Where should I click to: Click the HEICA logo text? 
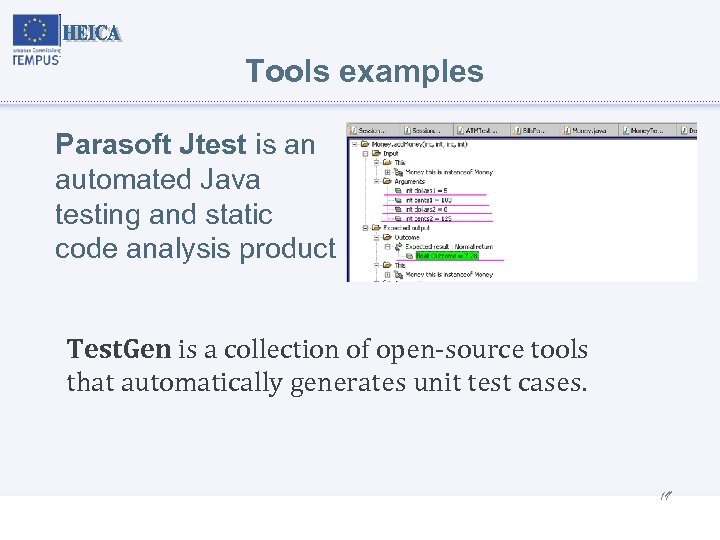pyautogui.click(x=92, y=33)
